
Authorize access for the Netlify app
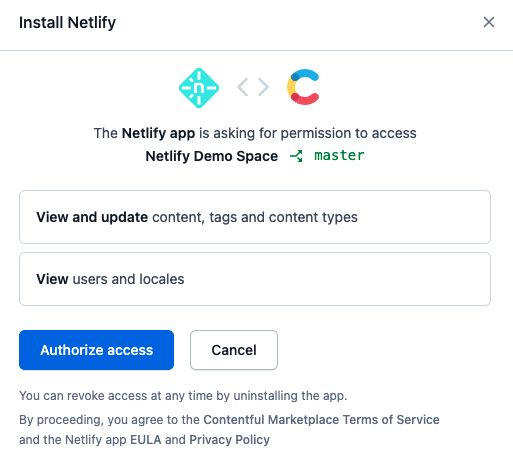pos(96,350)
